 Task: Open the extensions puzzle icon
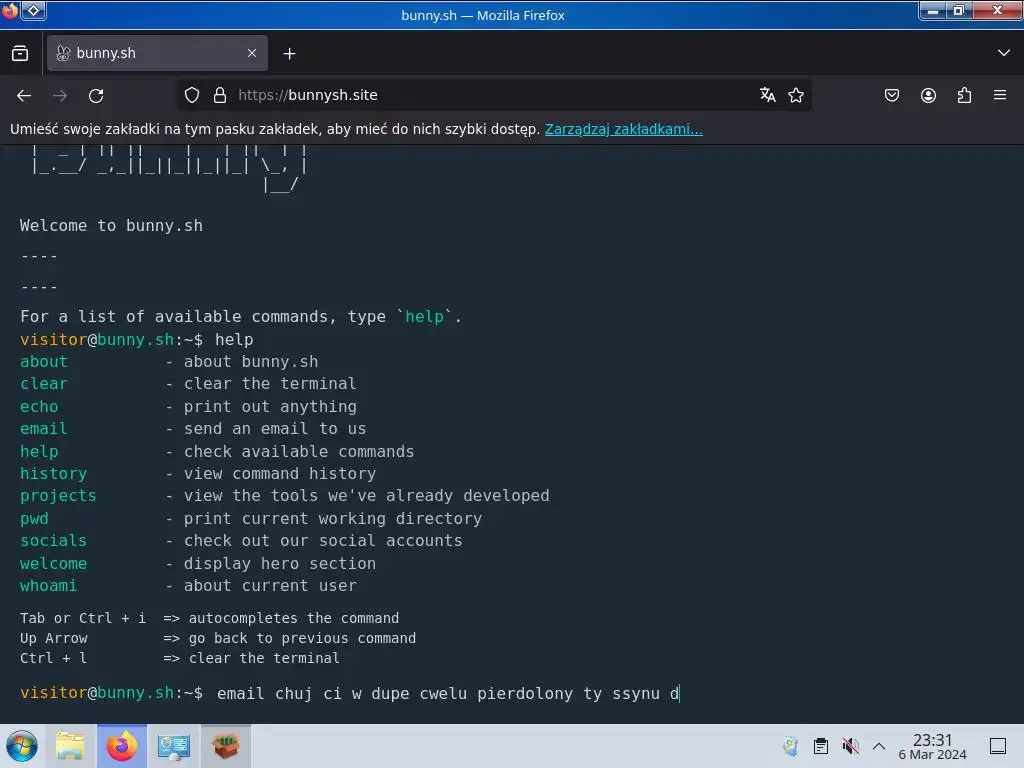coord(964,95)
